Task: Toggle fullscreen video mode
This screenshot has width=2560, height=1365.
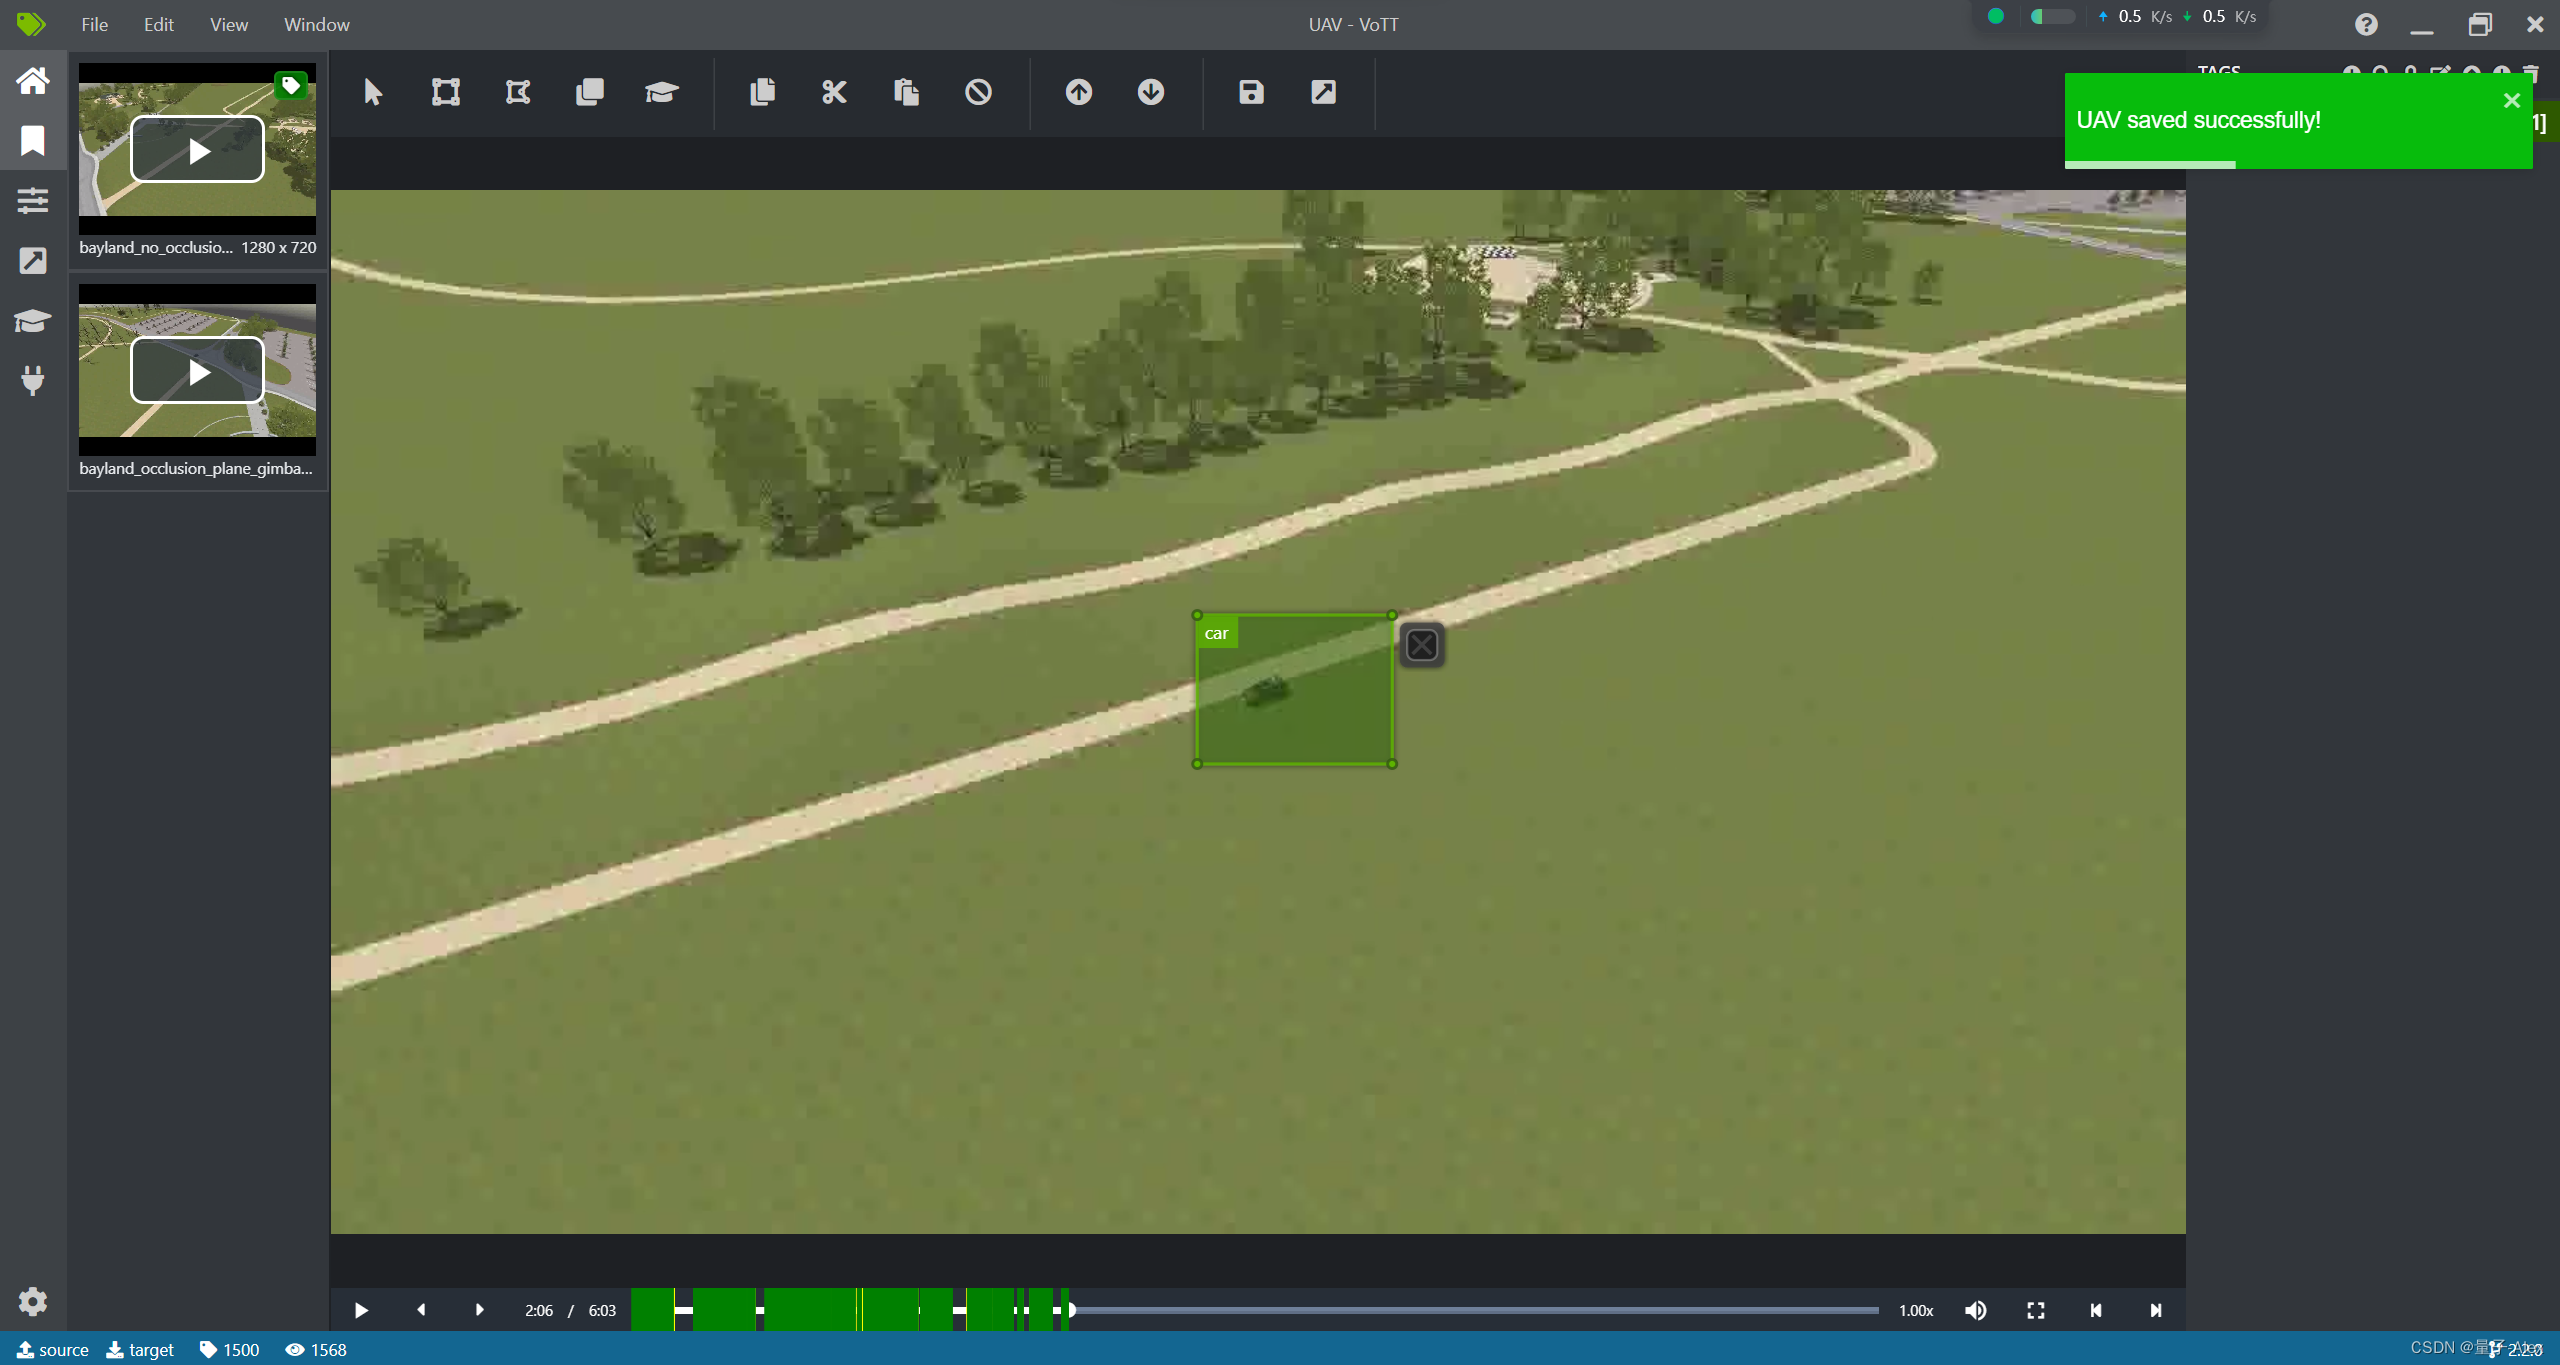Action: [2036, 1310]
